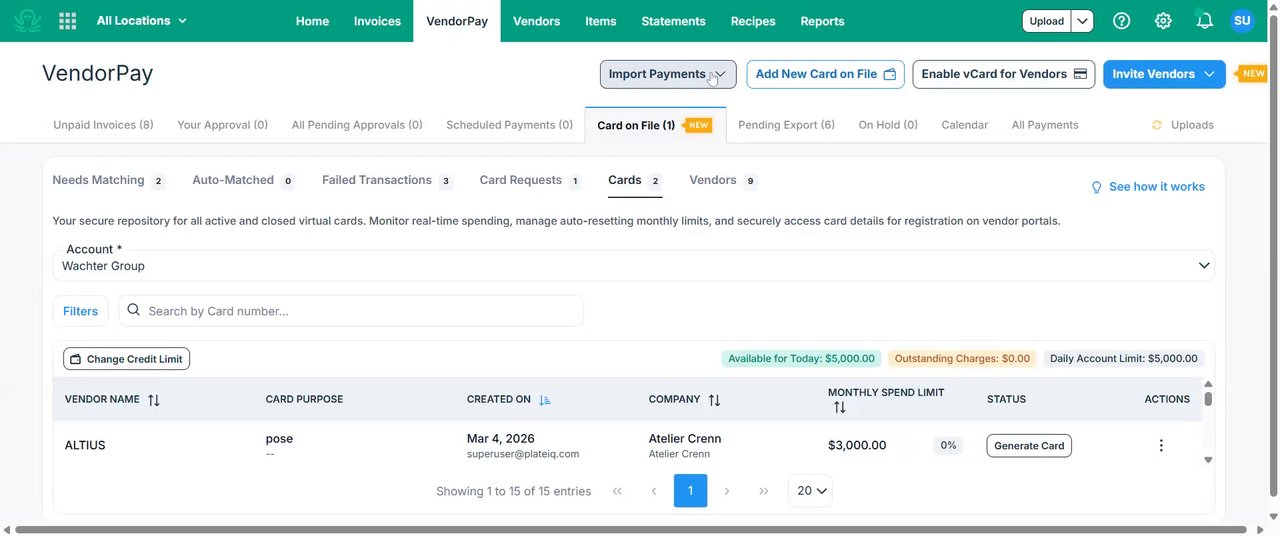Click the $3,000.00 spend limit value
The image size is (1280, 536).
[857, 445]
